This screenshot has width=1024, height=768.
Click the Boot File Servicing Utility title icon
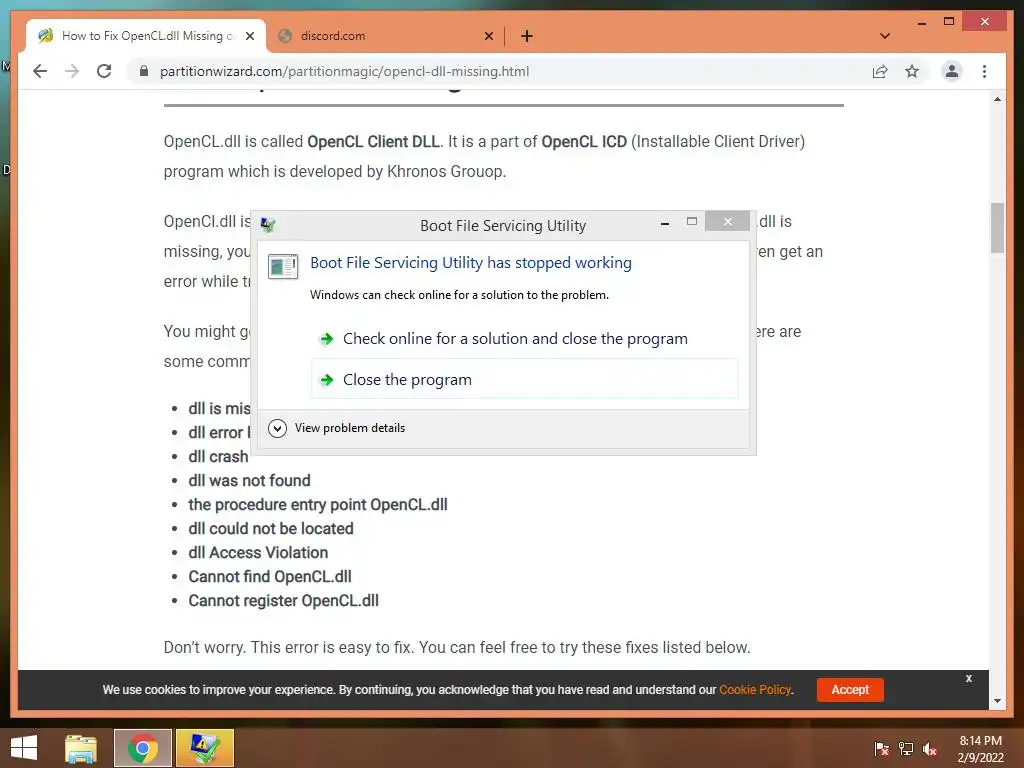(268, 225)
